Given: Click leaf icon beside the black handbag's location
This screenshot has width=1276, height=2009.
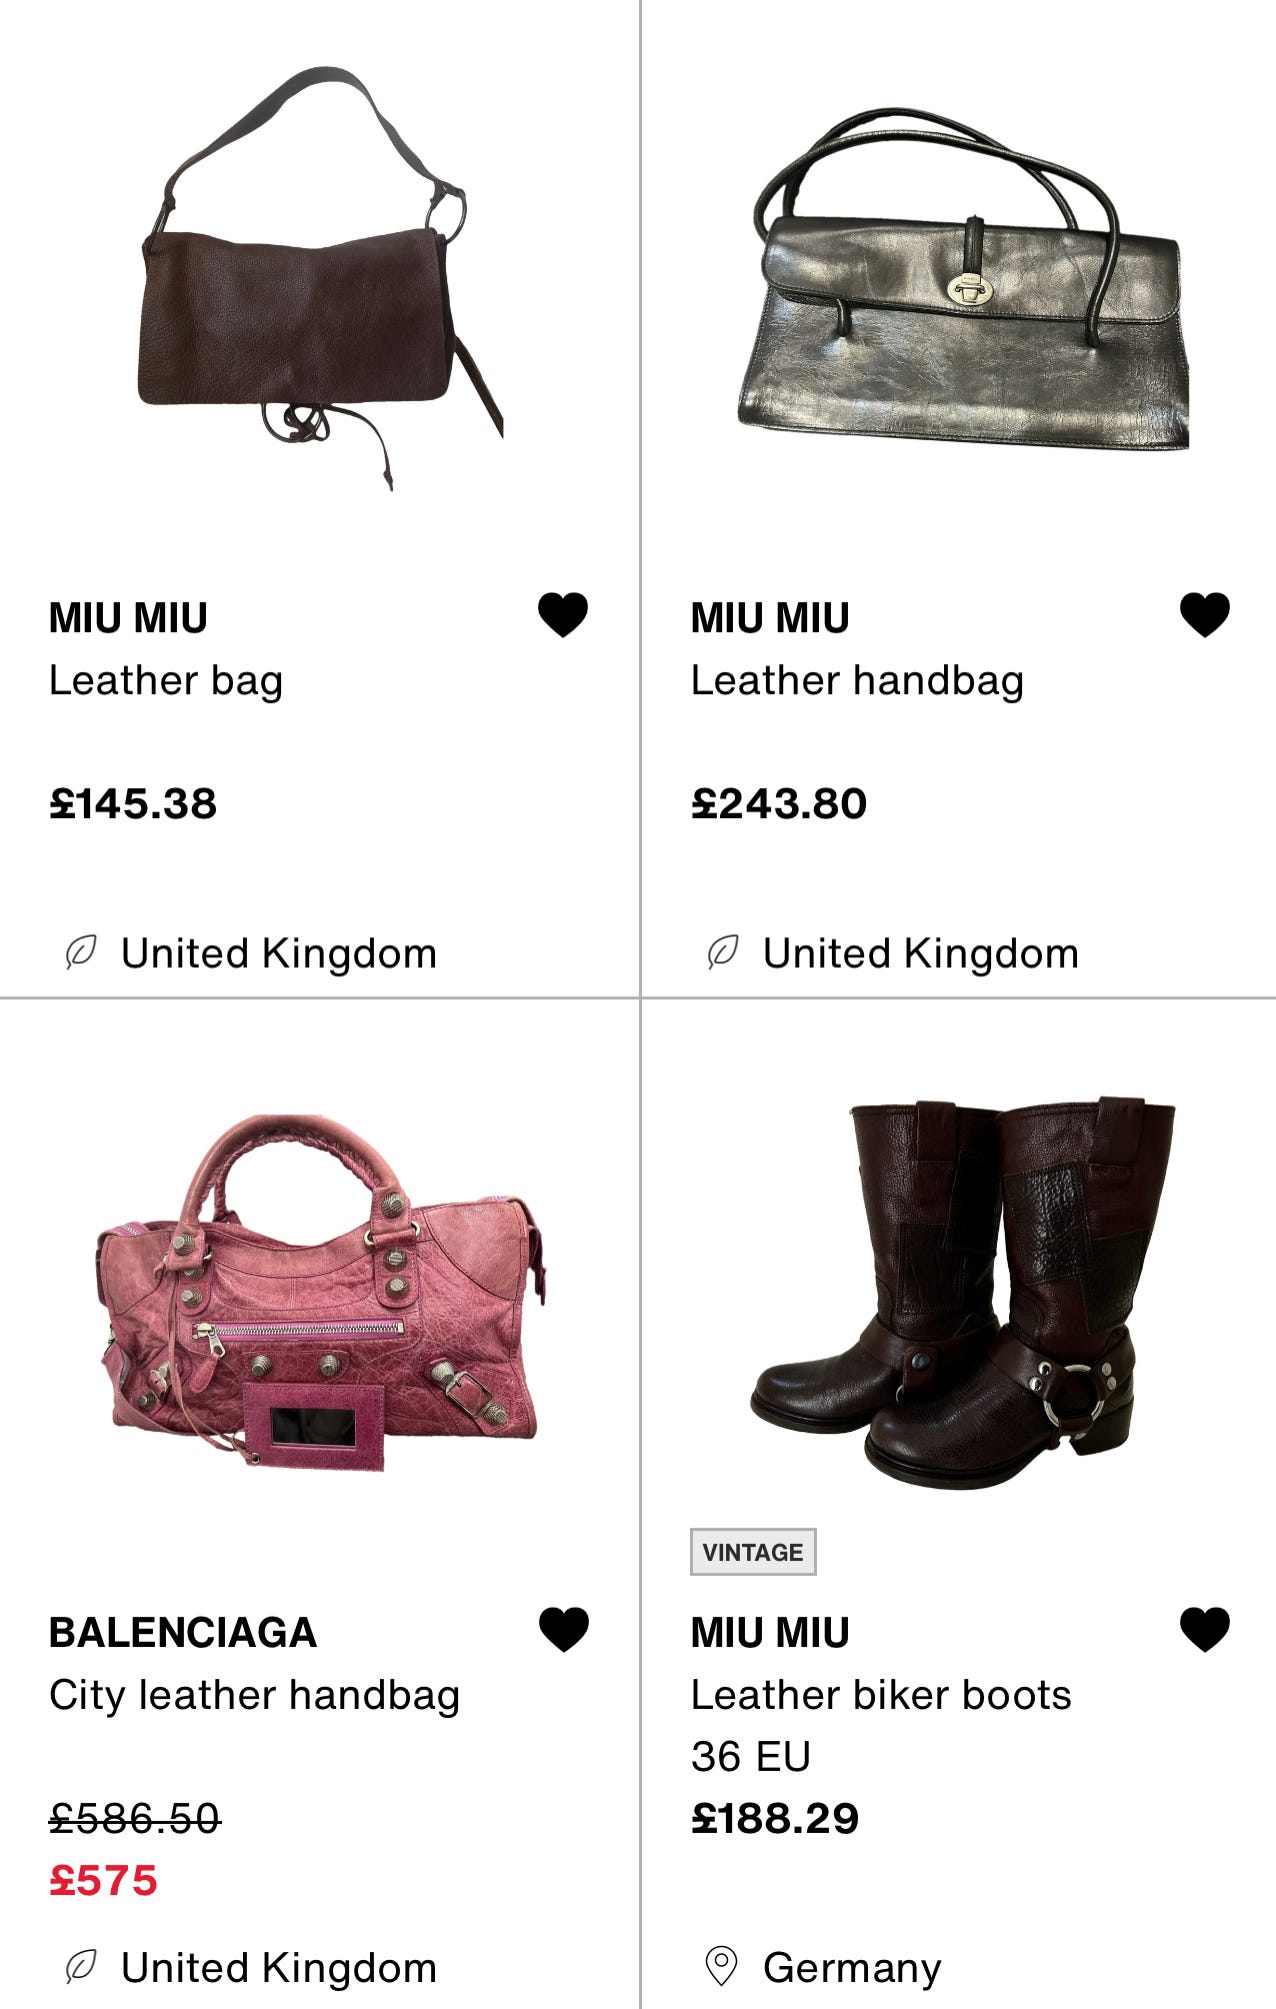Looking at the screenshot, I should pos(723,952).
